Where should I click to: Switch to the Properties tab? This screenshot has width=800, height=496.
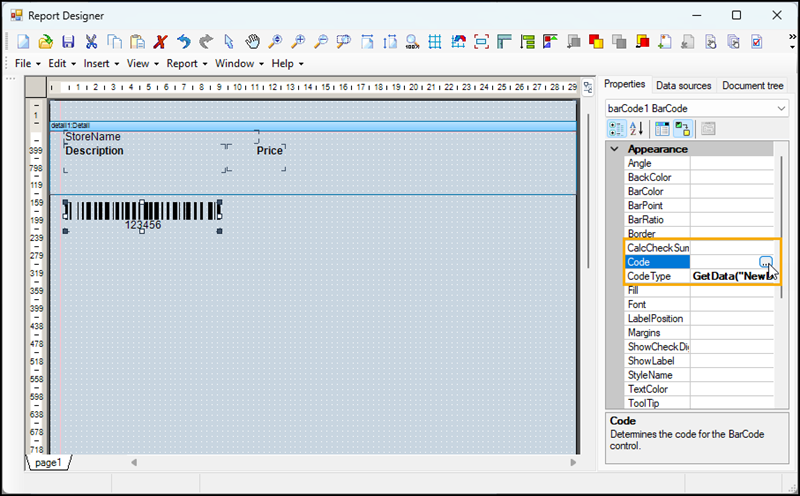coord(624,84)
